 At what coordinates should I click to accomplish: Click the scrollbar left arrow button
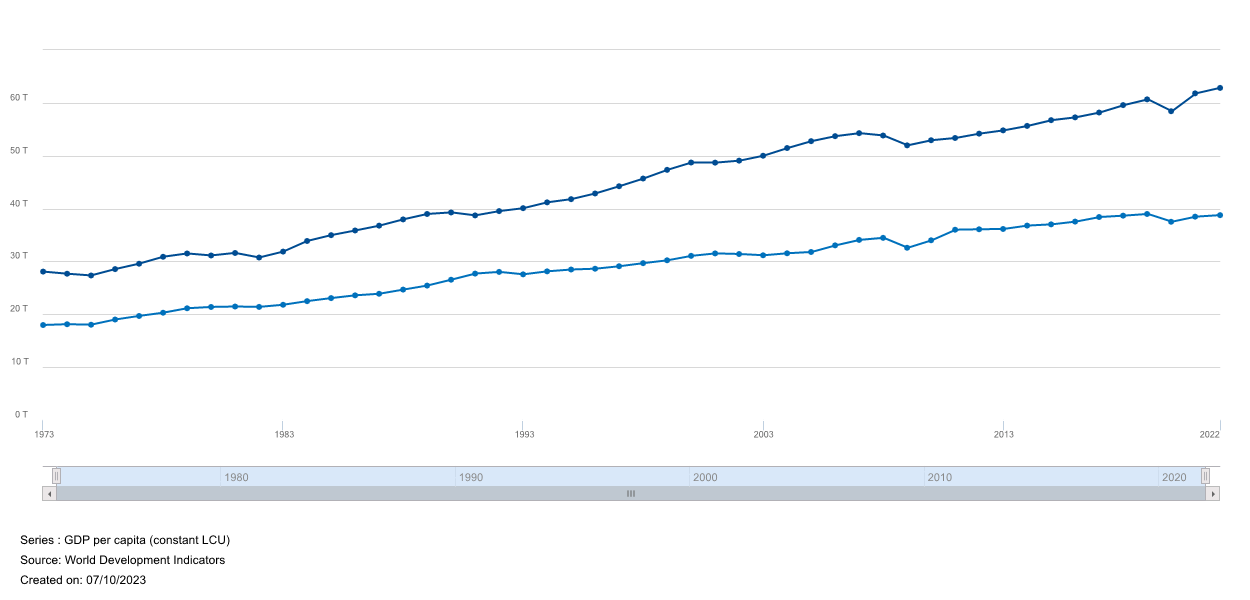pyautogui.click(x=49, y=494)
